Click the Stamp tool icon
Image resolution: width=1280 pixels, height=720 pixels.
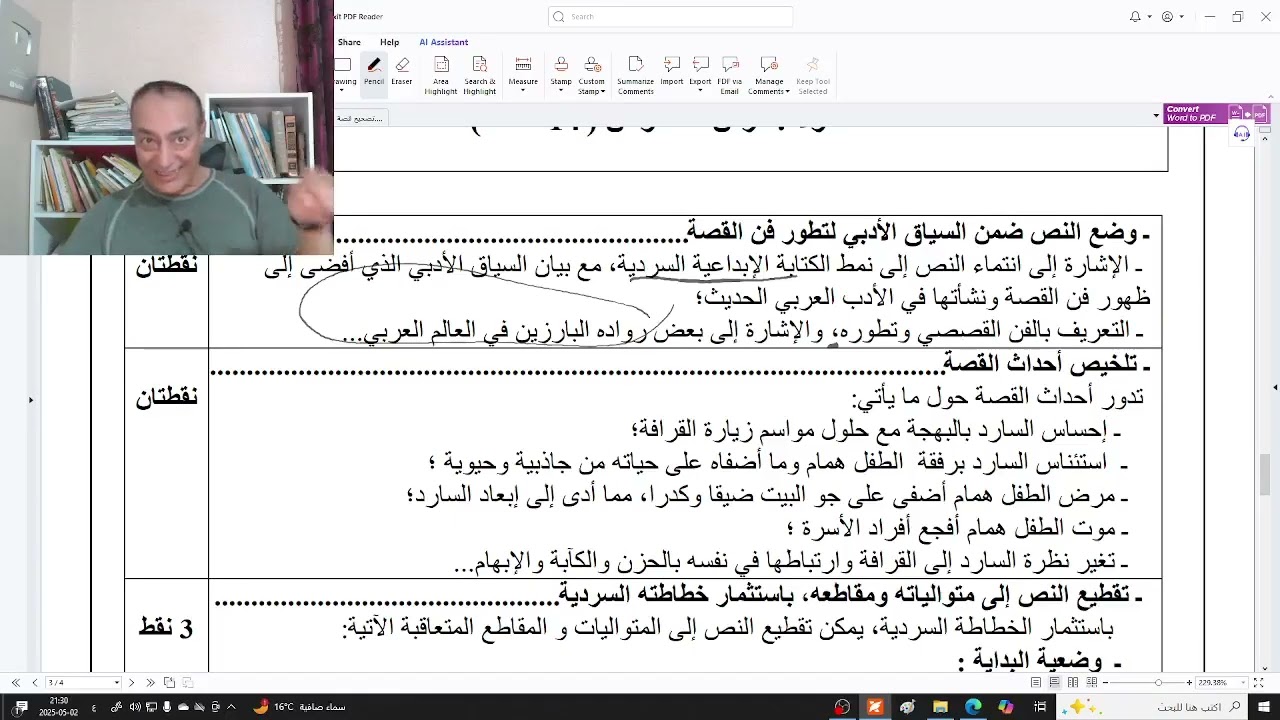pos(561,65)
